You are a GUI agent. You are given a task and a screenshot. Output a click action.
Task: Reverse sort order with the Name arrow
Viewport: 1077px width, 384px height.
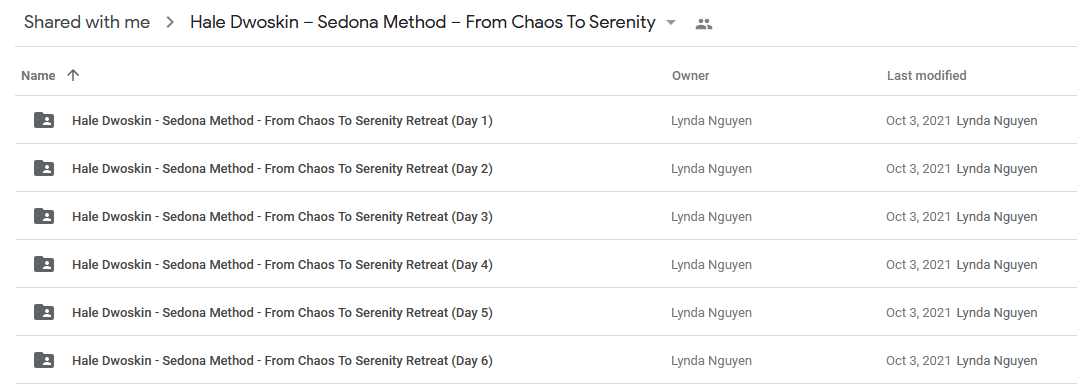73,76
